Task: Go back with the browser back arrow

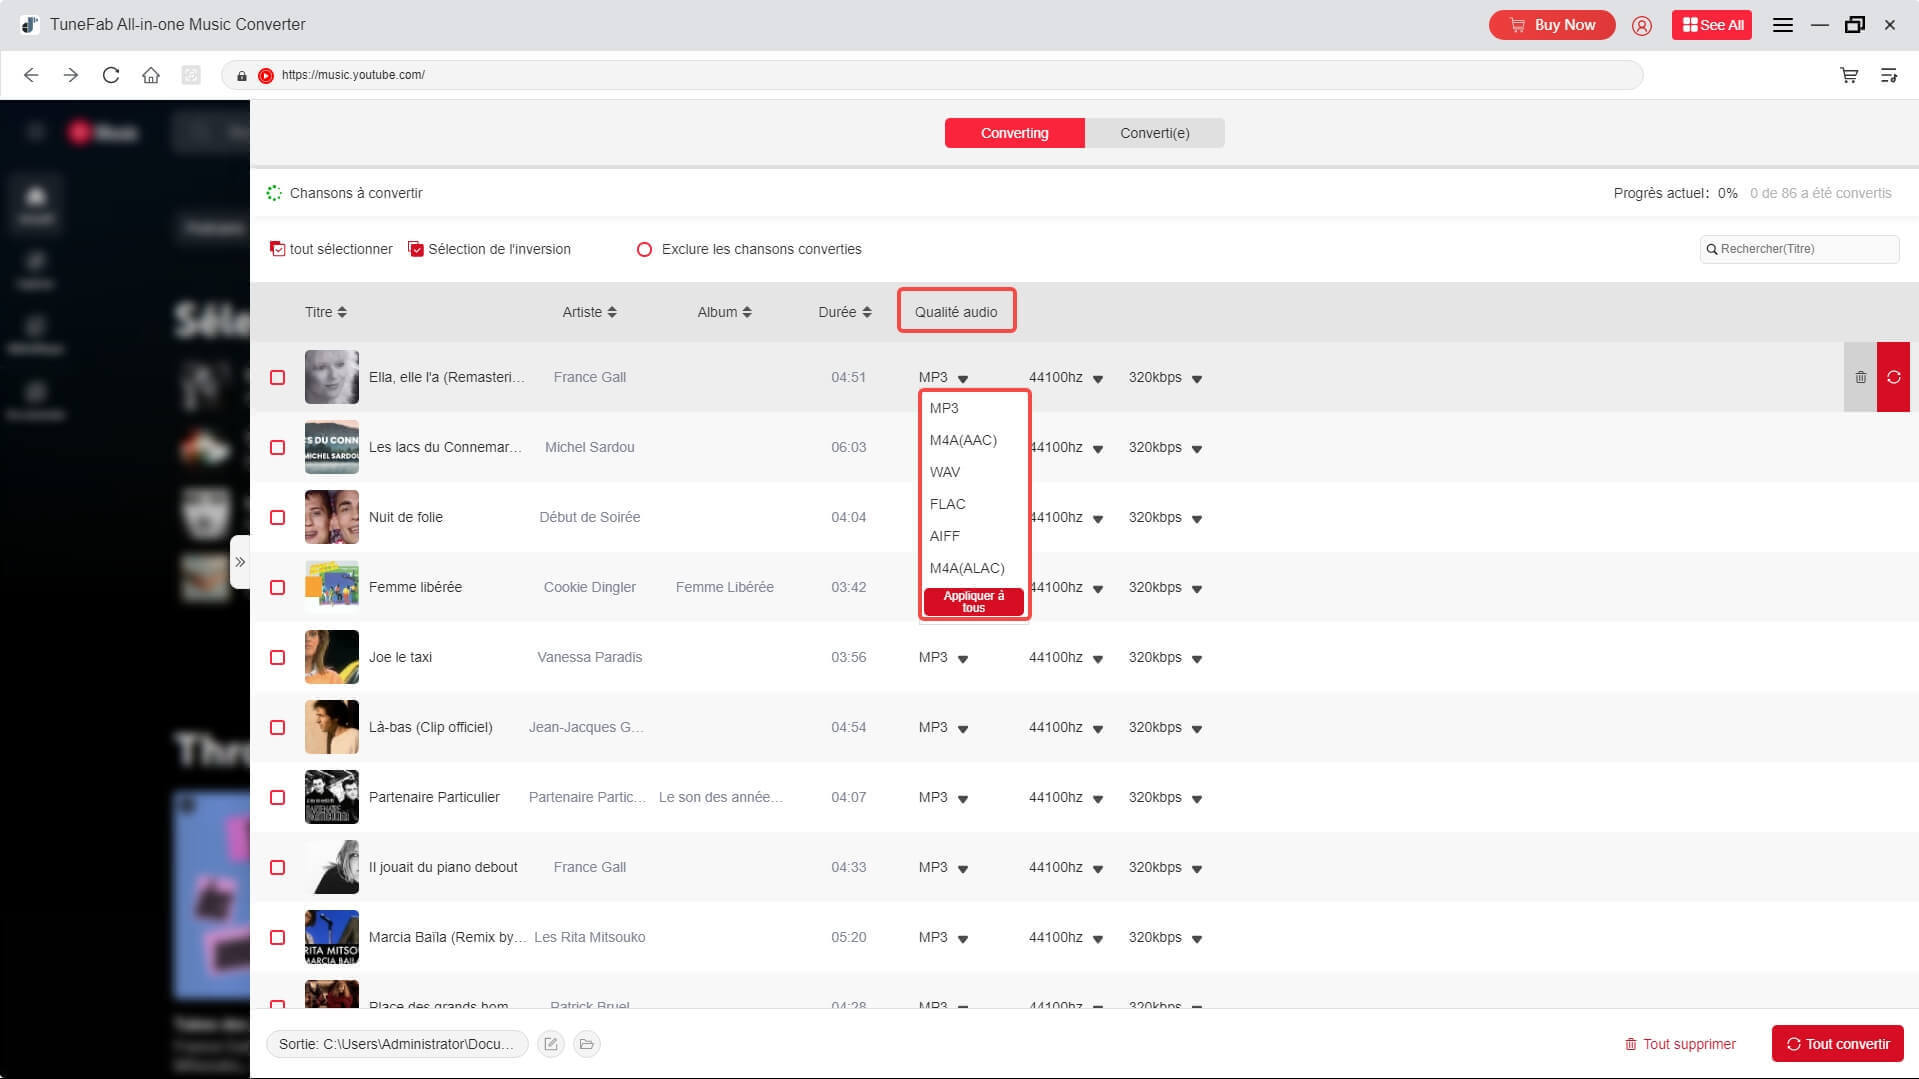Action: tap(31, 75)
